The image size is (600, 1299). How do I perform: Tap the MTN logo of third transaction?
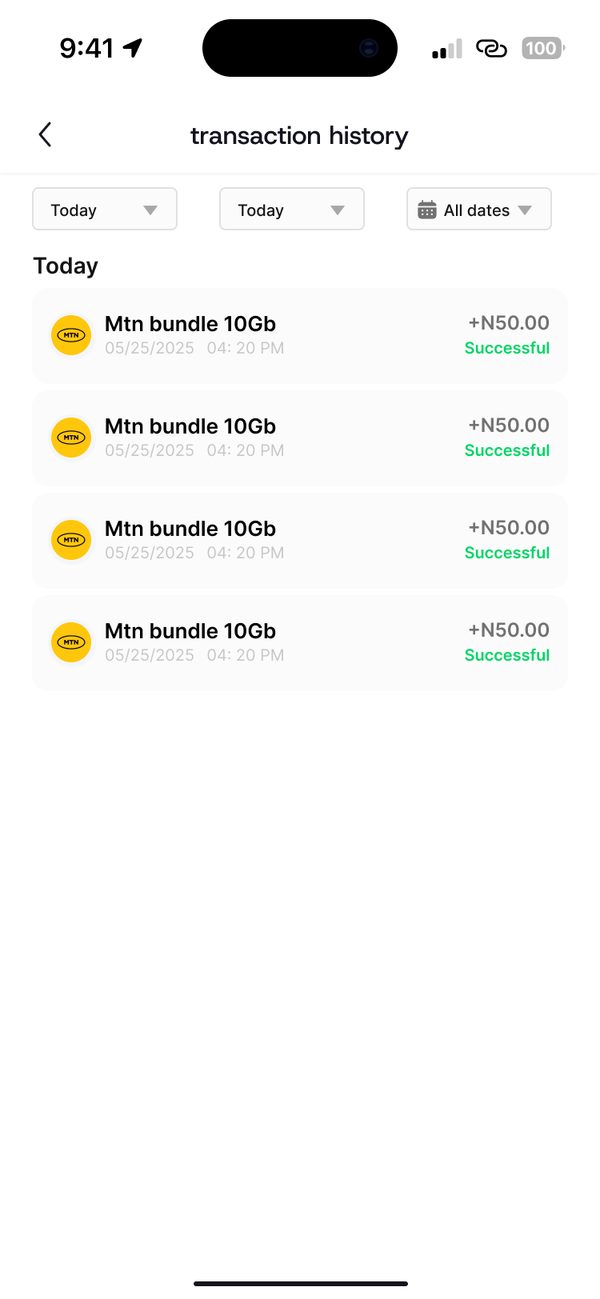point(71,540)
